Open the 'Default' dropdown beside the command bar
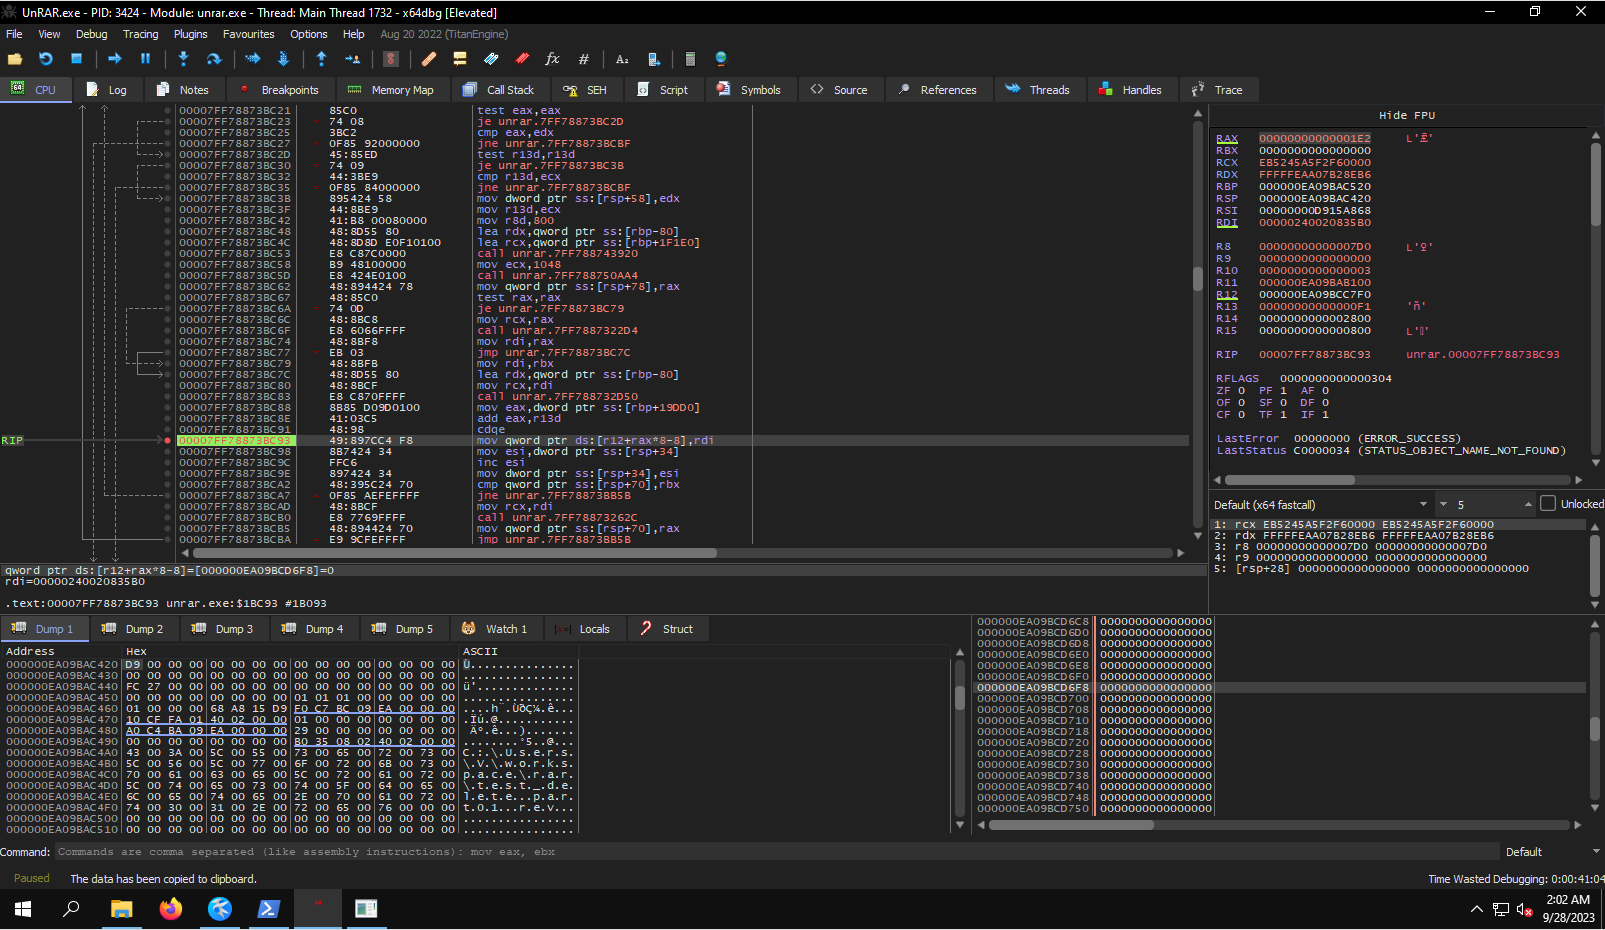Image resolution: width=1605 pixels, height=930 pixels. coord(1552,852)
